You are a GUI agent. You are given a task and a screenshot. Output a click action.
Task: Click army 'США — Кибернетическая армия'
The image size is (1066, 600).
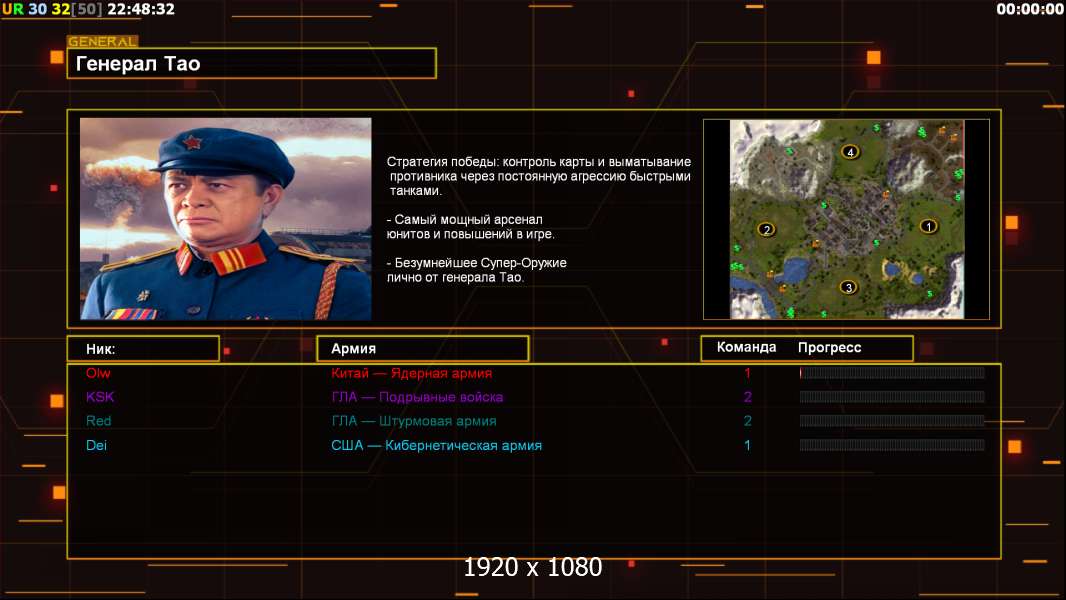pyautogui.click(x=436, y=445)
